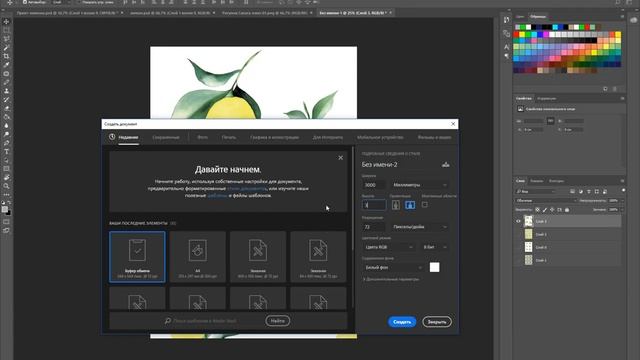
Task: Filter layers by smart object icon
Action: tap(605, 191)
